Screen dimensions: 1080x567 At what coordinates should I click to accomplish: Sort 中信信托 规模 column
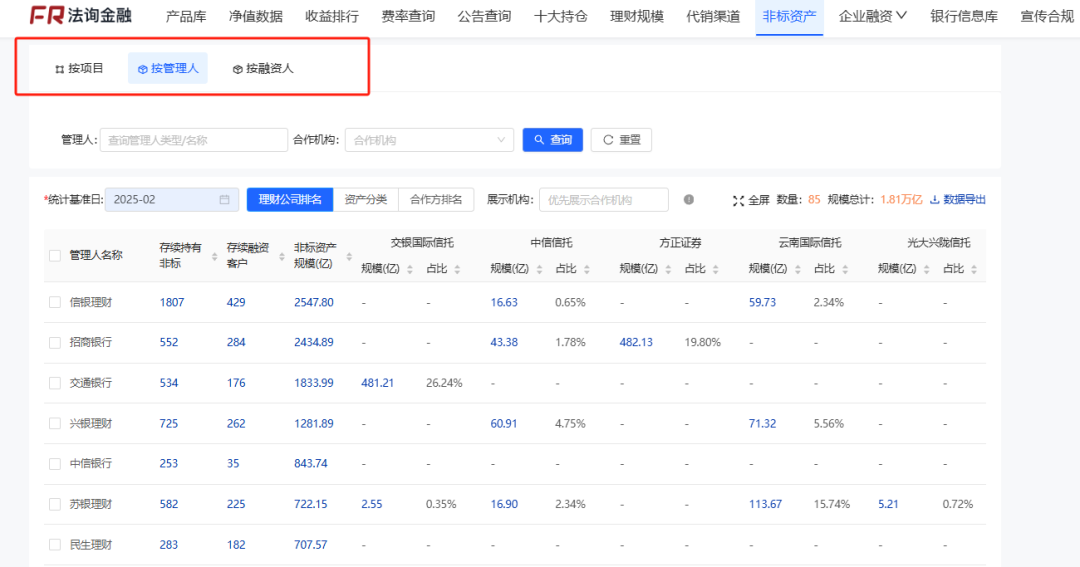point(539,269)
